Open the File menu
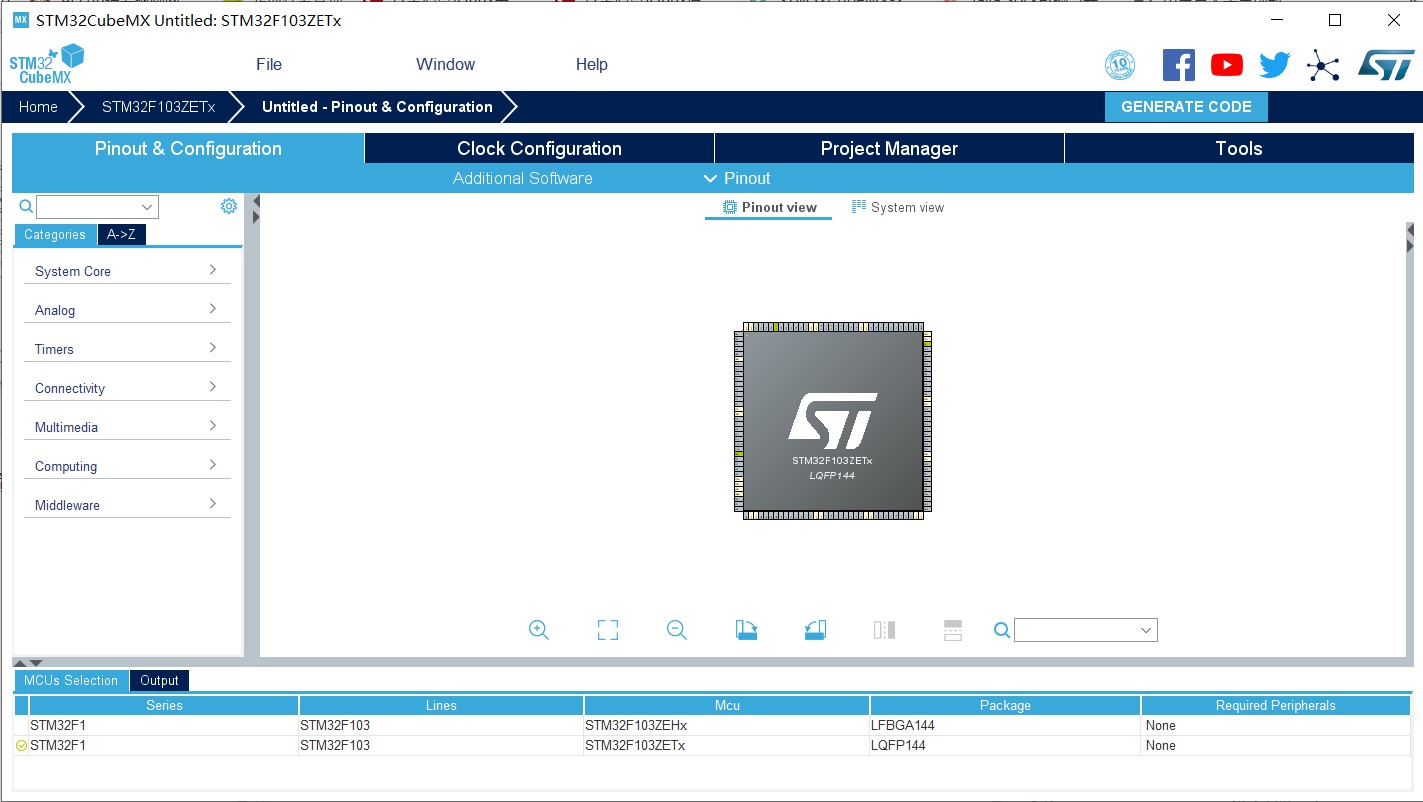 (269, 64)
